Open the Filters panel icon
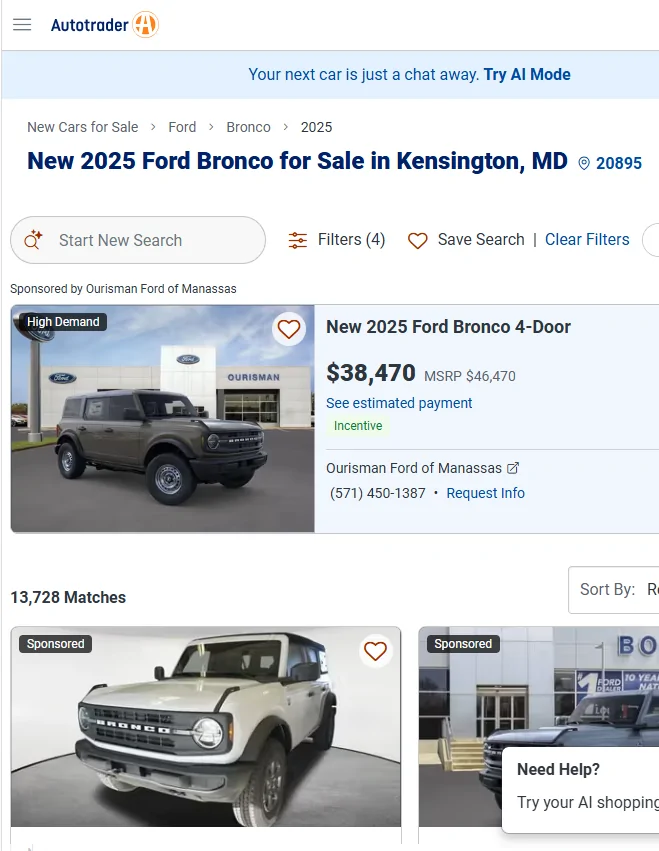The height and width of the screenshot is (851, 659). [297, 240]
